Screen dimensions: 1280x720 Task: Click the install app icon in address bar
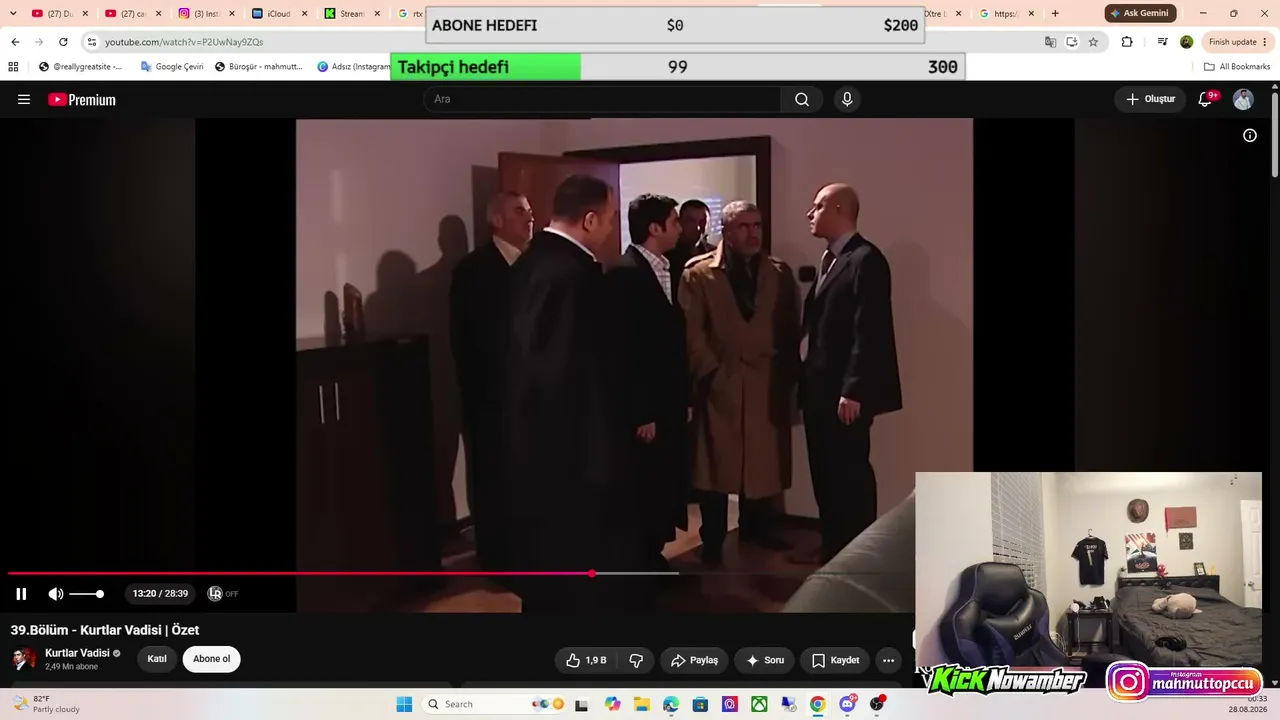pos(1072,42)
